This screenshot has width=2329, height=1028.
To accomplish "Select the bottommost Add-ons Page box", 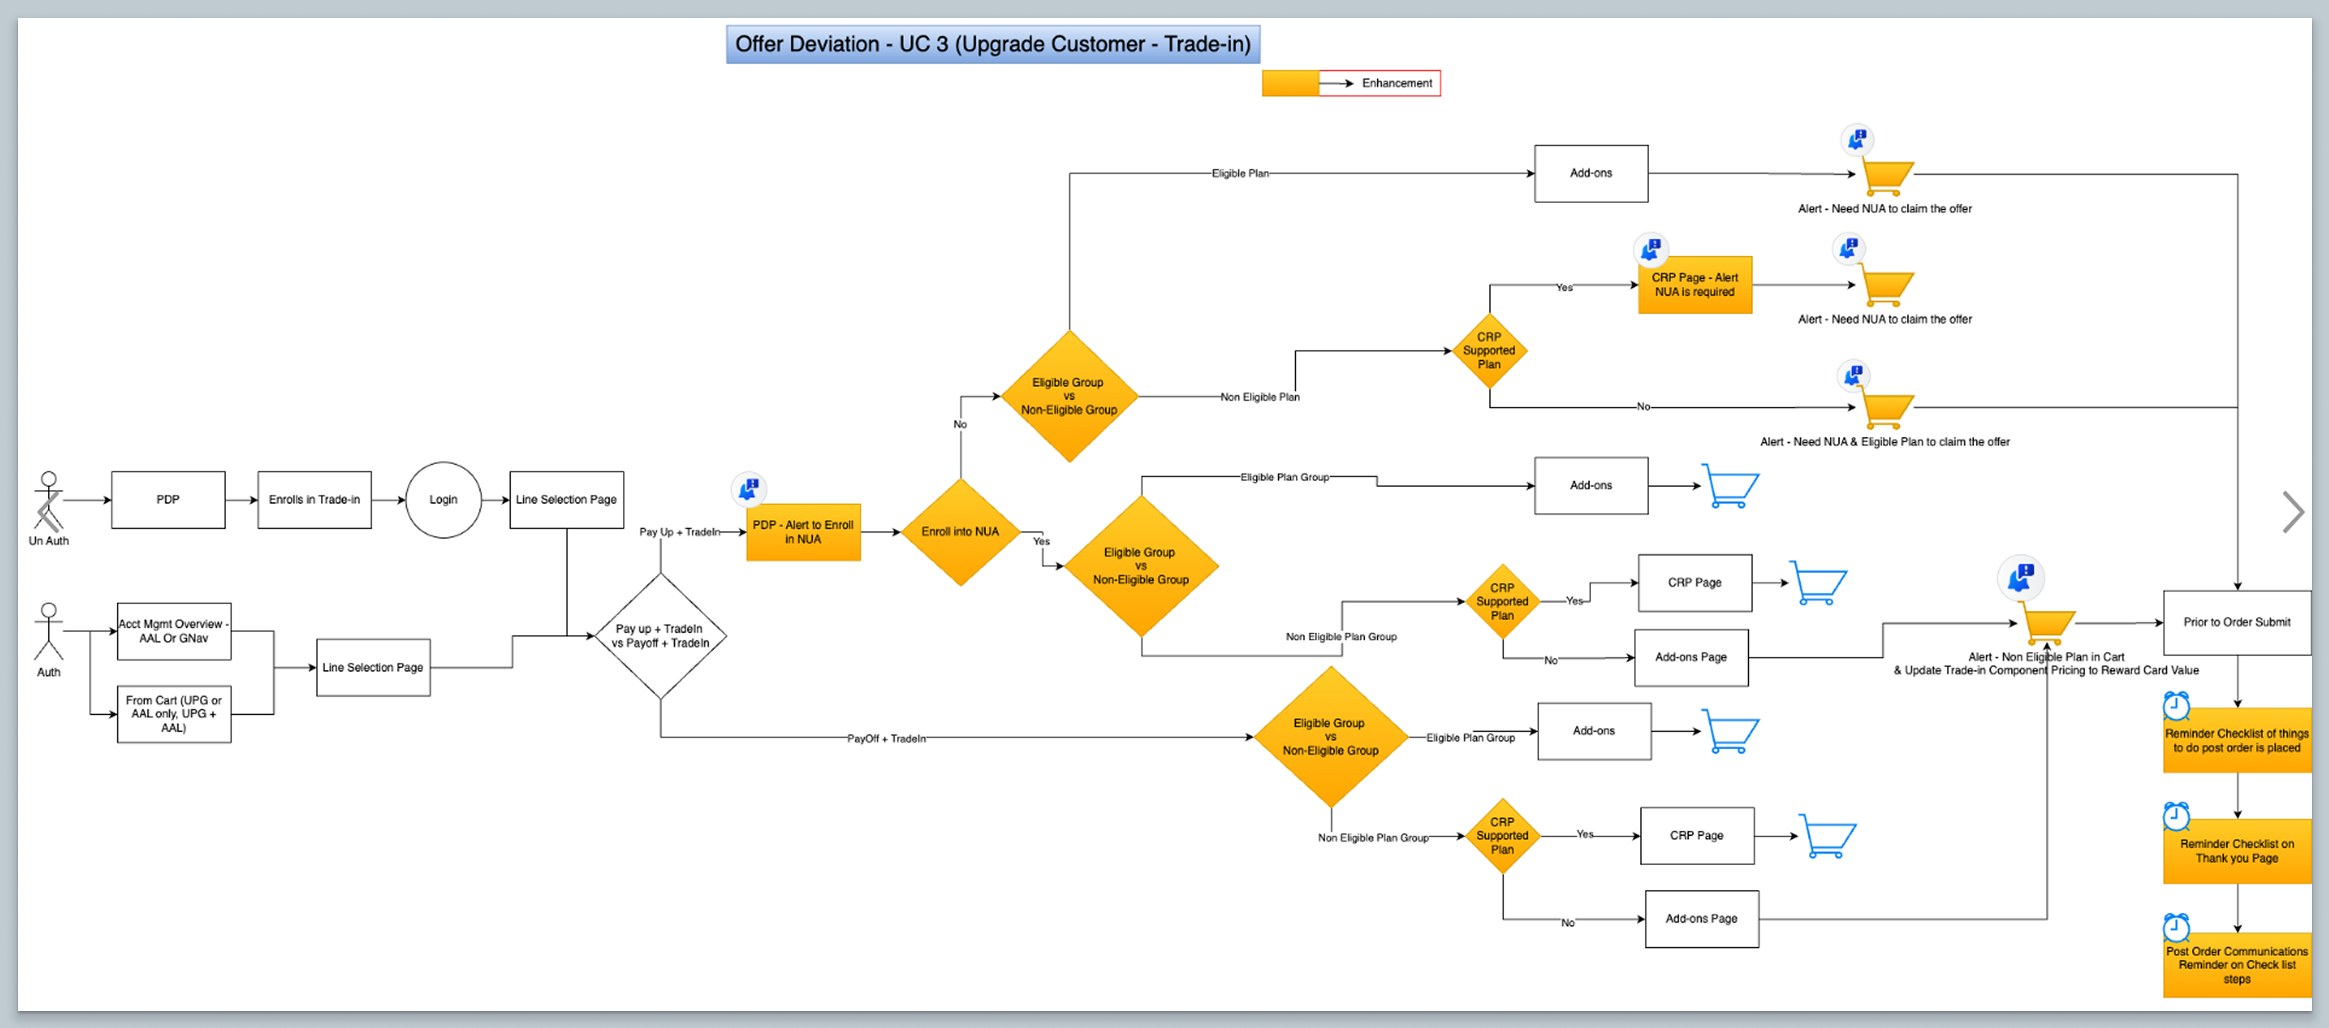I will coord(1701,919).
